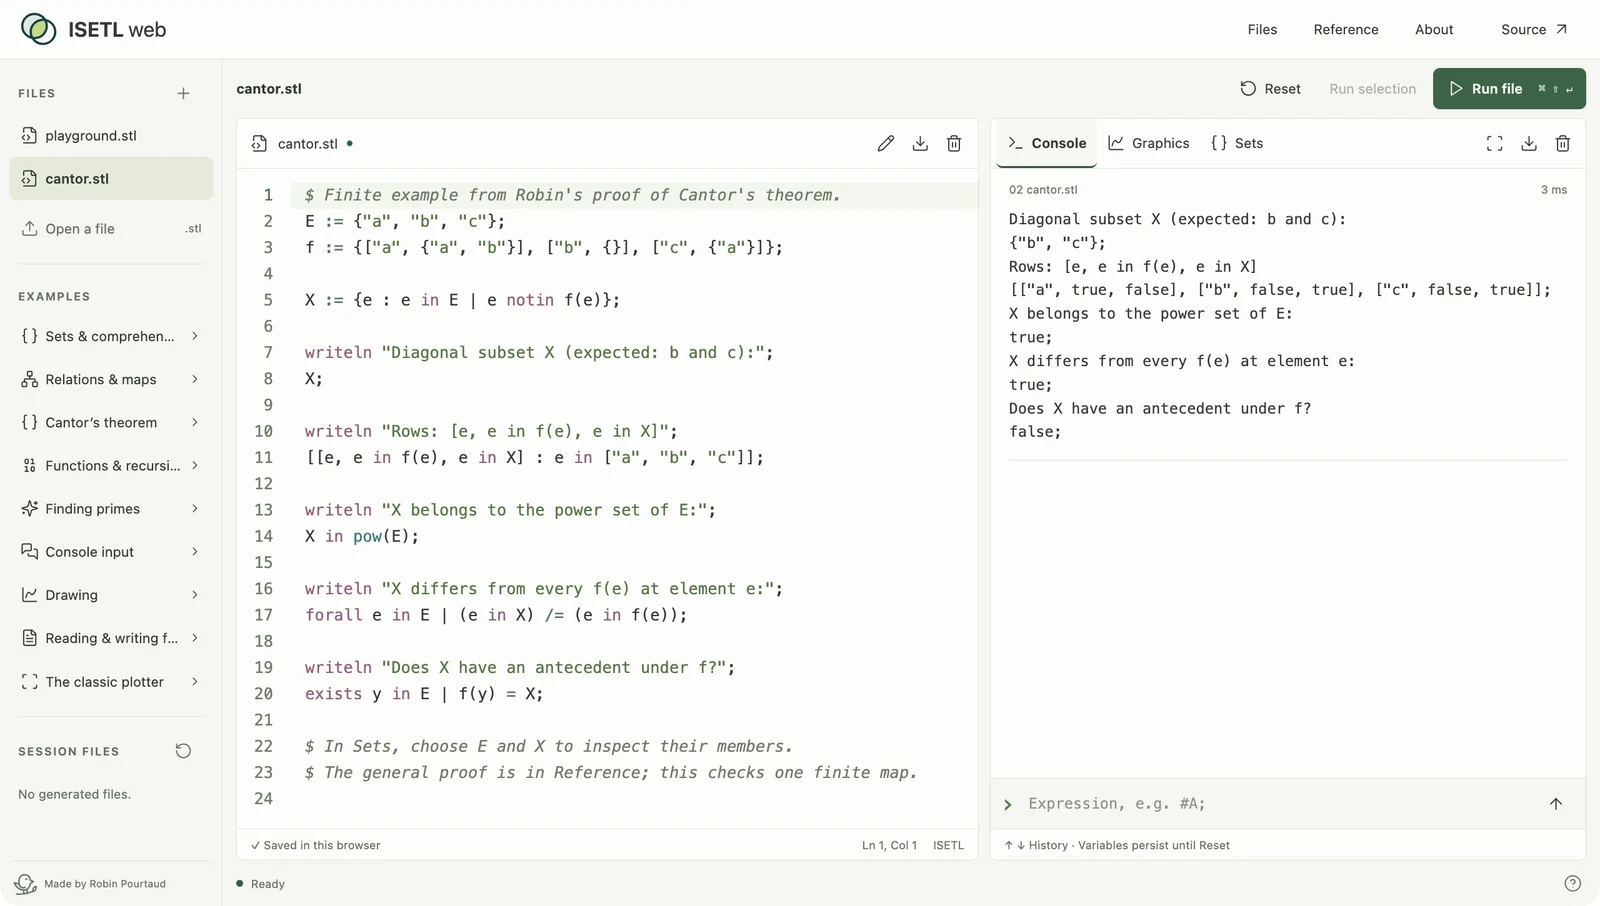Rename cantor.stl with the pencil icon
1600x906 pixels.
click(885, 143)
